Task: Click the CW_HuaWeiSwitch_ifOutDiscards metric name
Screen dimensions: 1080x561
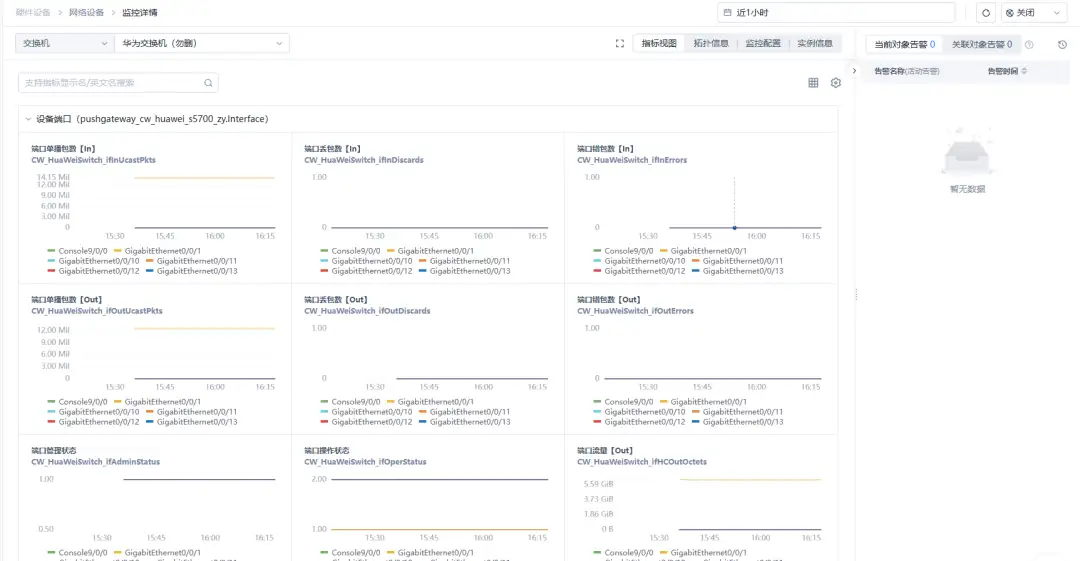Action: coord(367,311)
